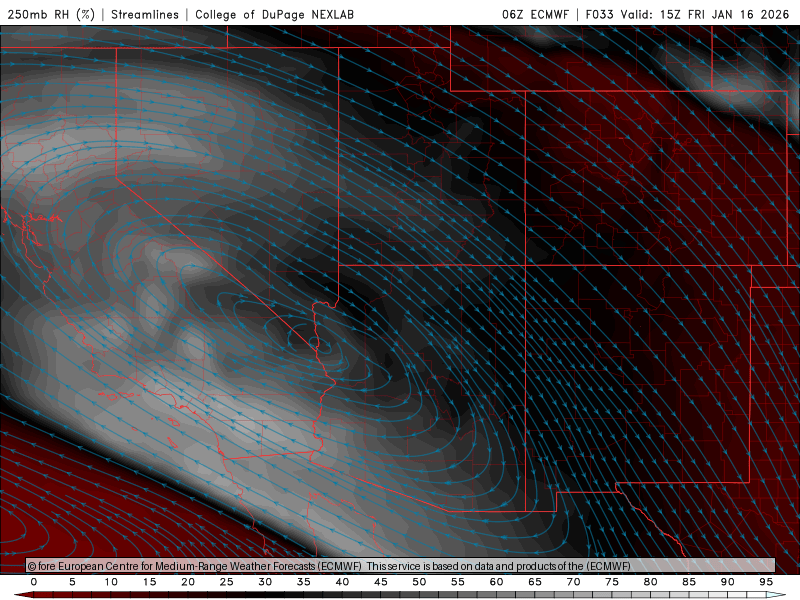This screenshot has height=600, width=800.
Task: Click "College of DuPage NEXLAB" header text
Action: click(274, 14)
